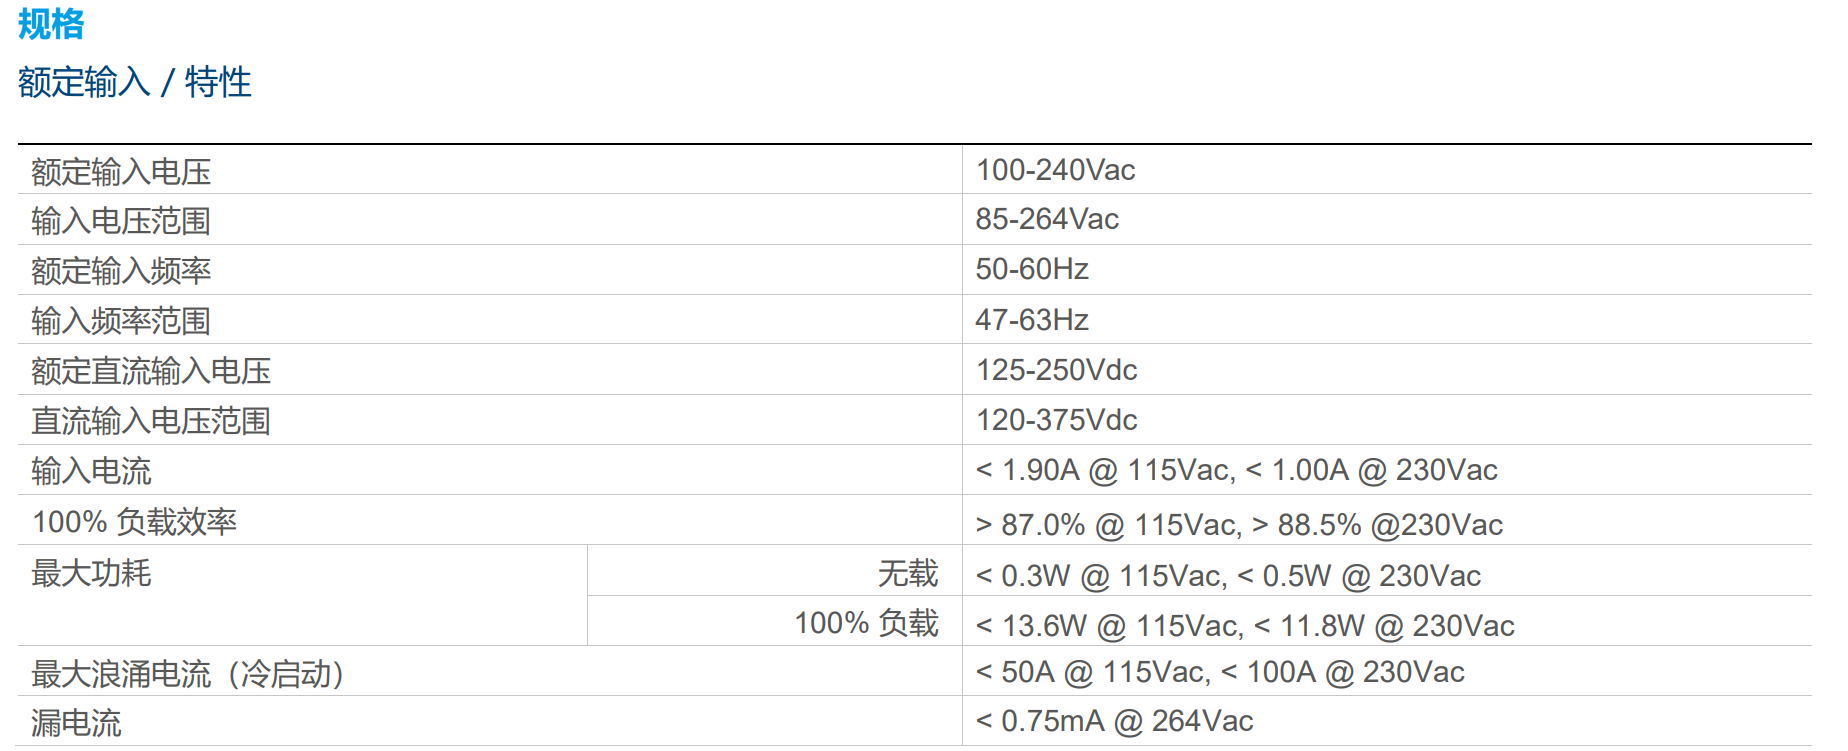The width and height of the screenshot is (1848, 751).
Task: Select the 50-60Hz value
Action: (x=1032, y=269)
